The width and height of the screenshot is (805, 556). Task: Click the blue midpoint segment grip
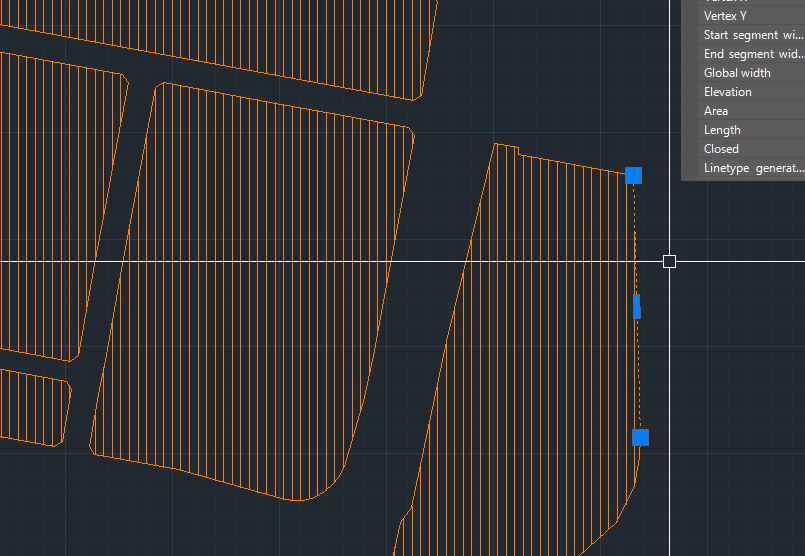[637, 306]
